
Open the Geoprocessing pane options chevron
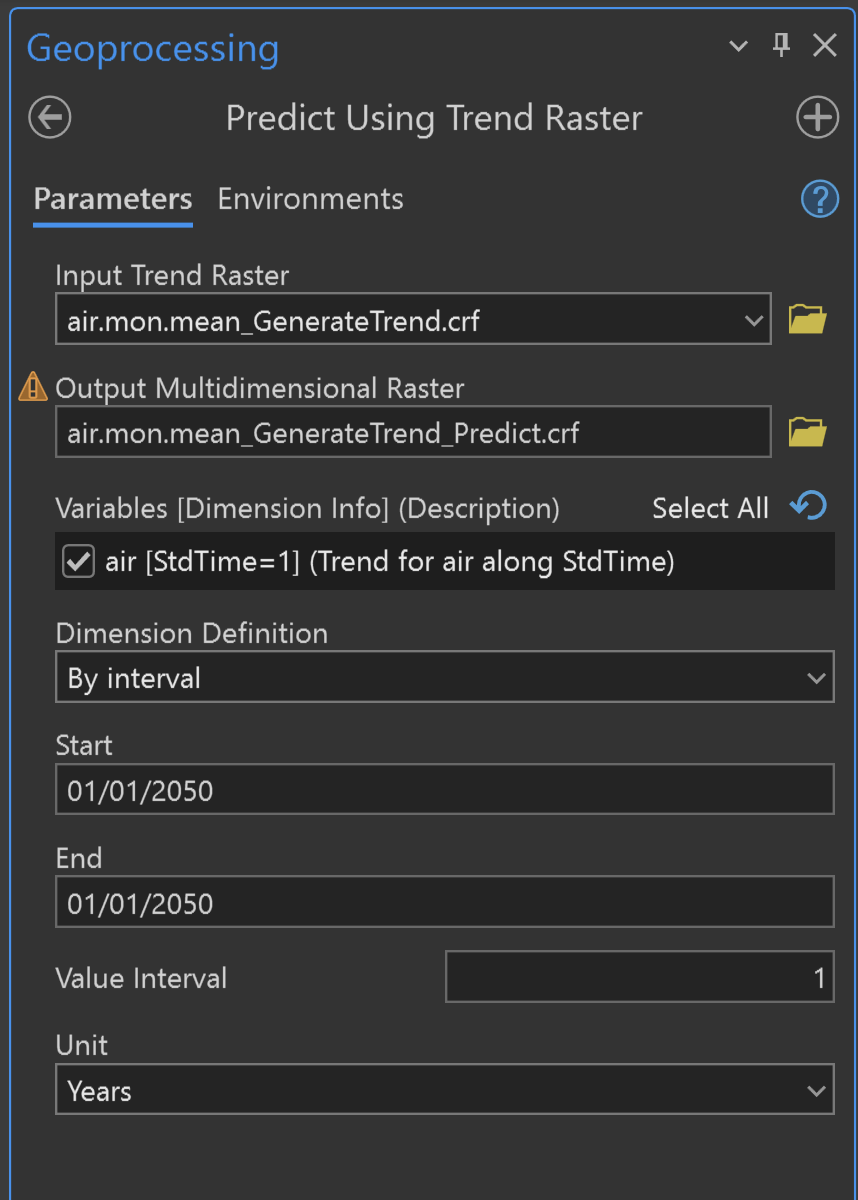(x=738, y=46)
